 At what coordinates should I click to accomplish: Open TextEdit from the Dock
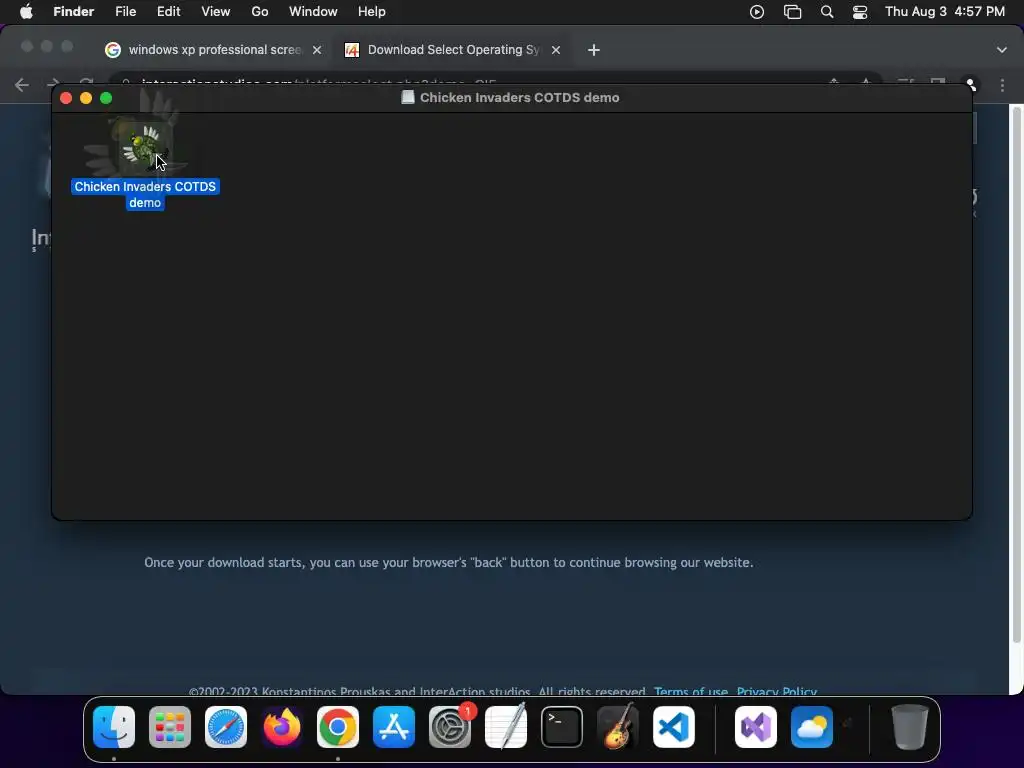point(506,727)
